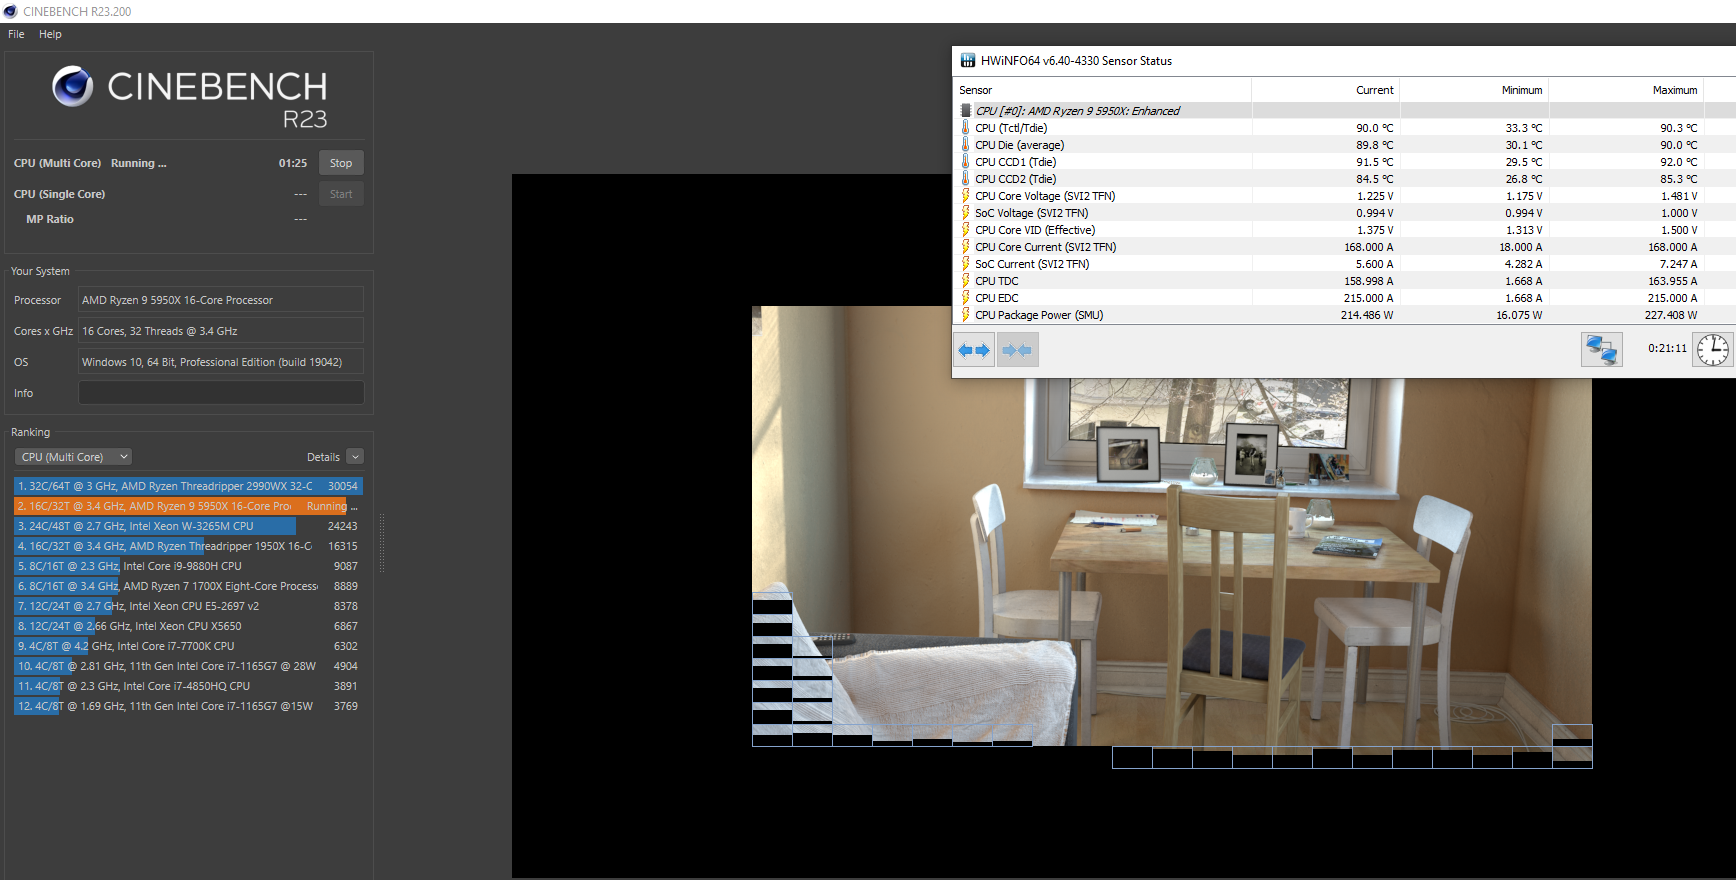Click the CPU chip icon in sensor header row
Viewport: 1736px width, 880px height.
pos(966,111)
